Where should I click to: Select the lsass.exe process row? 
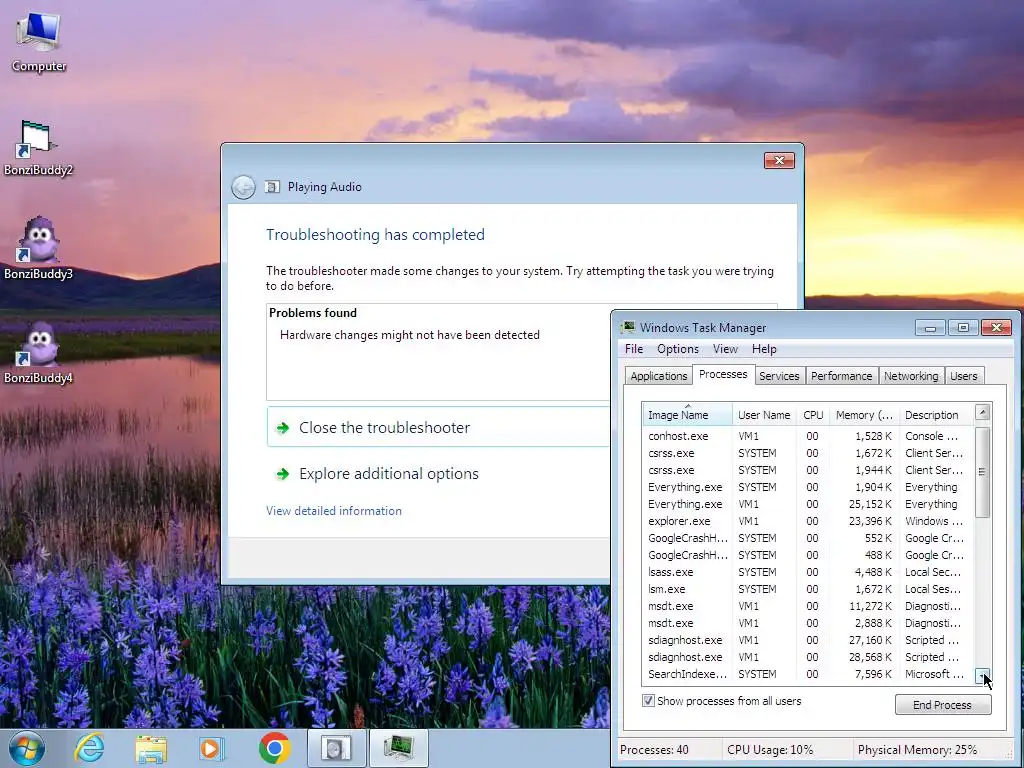click(807, 571)
